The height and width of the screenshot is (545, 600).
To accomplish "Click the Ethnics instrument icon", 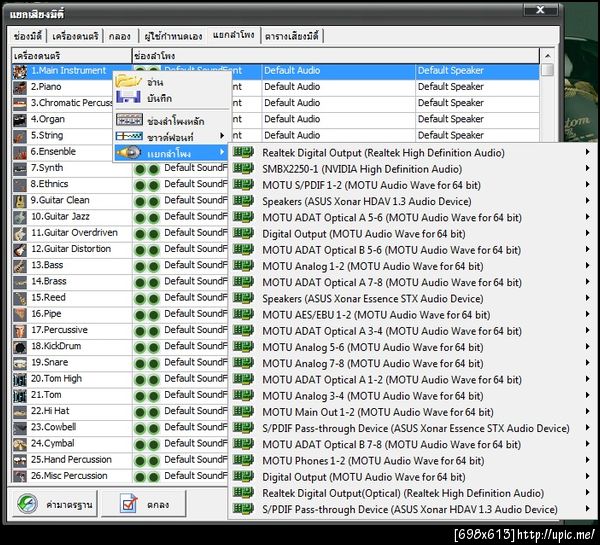I will (20, 185).
